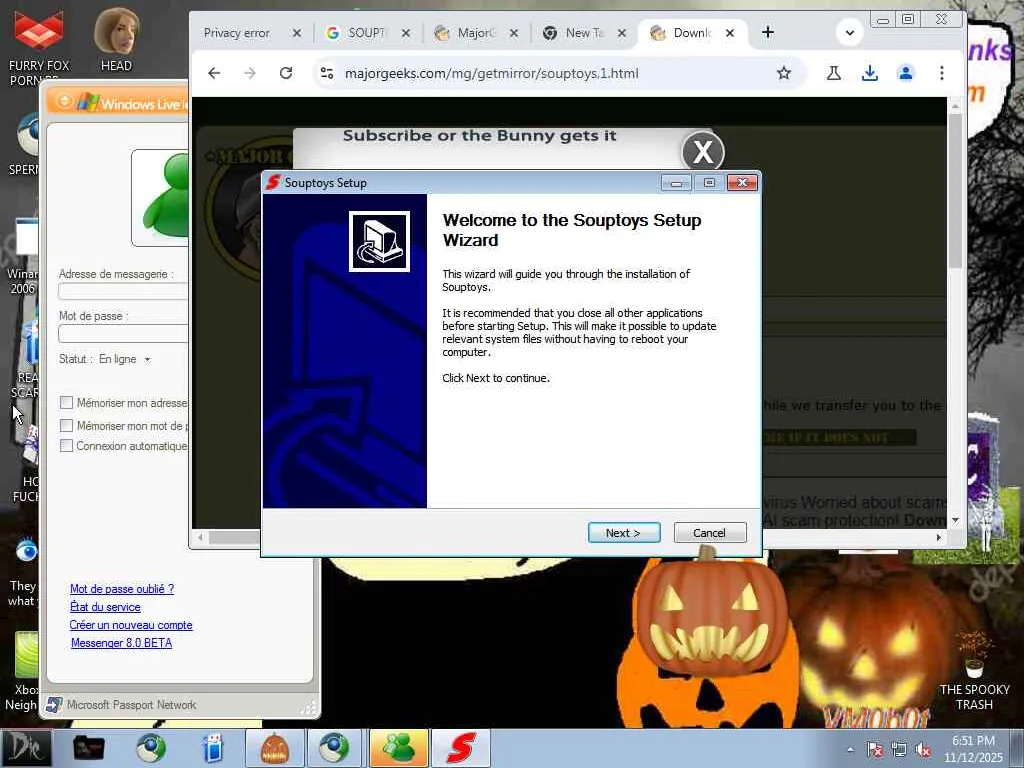The image size is (1024, 768).
Task: Click Microsoft Passport Network icon
Action: (x=54, y=705)
